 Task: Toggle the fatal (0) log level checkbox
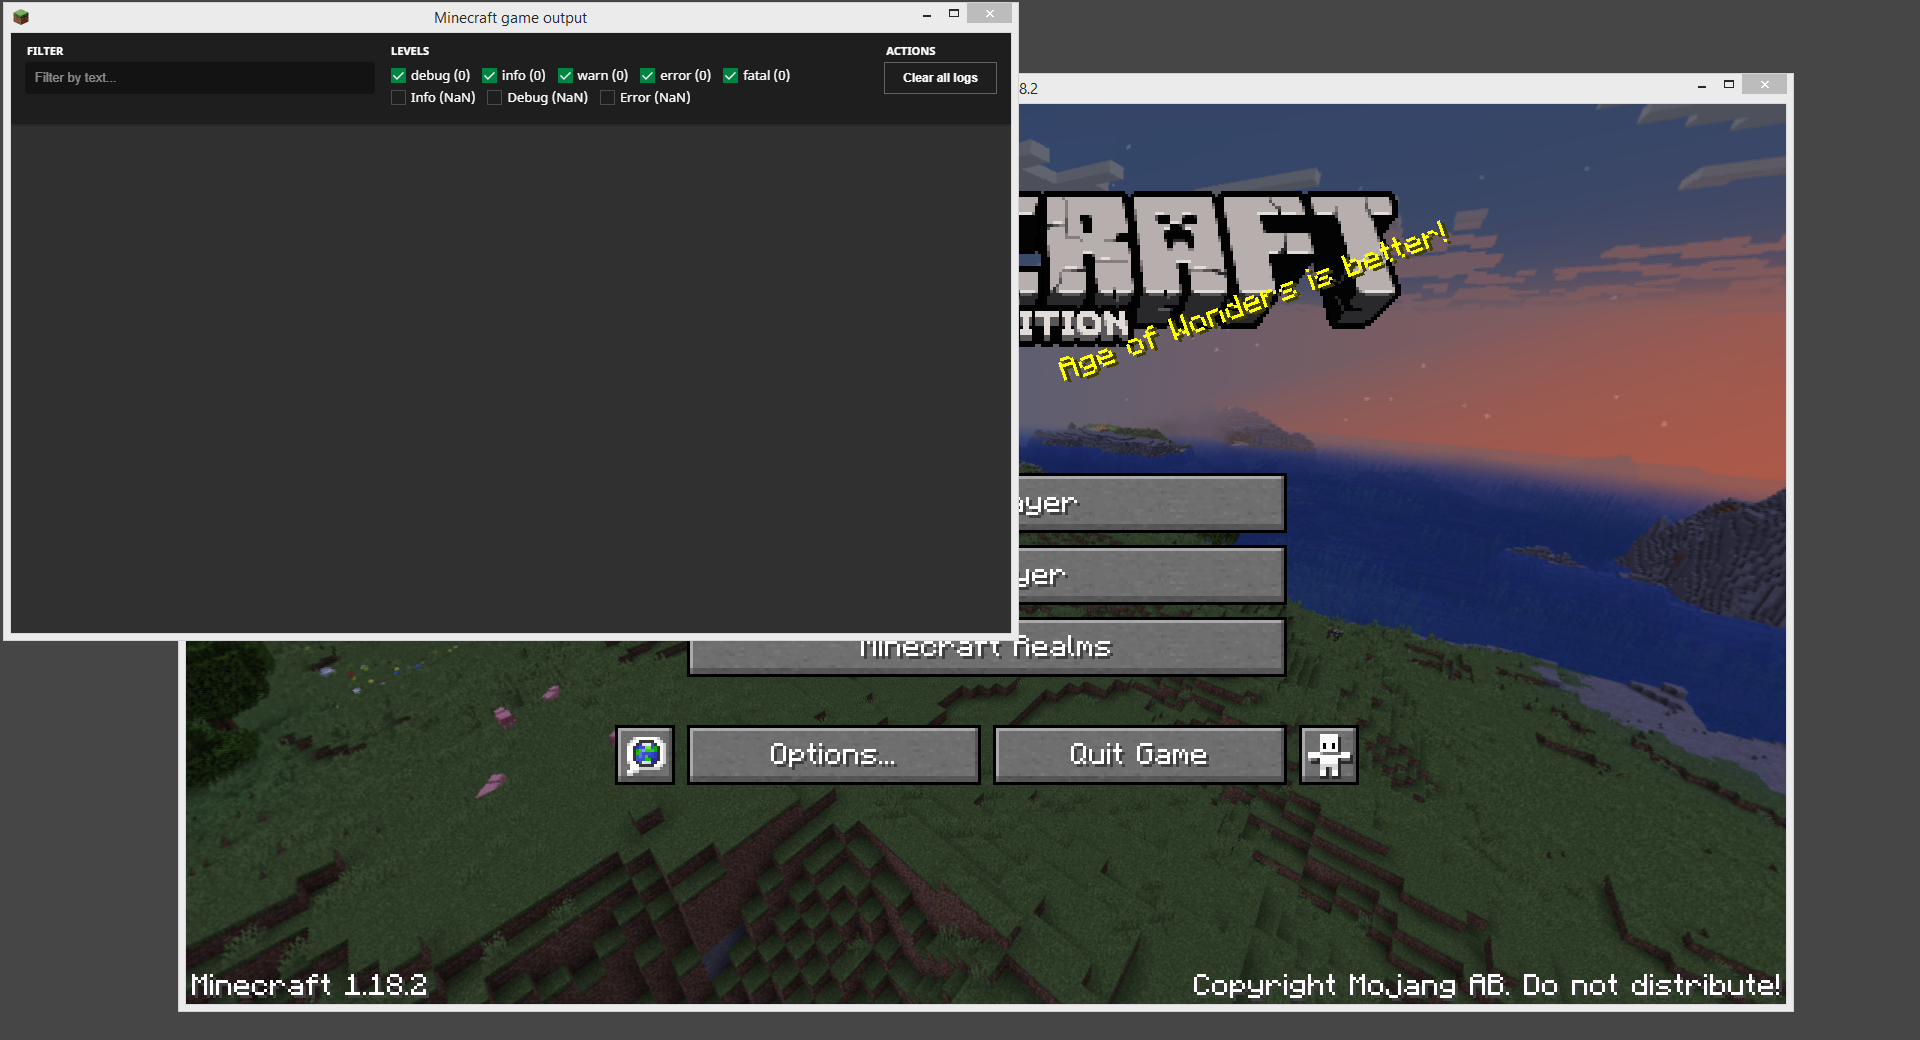pos(731,76)
